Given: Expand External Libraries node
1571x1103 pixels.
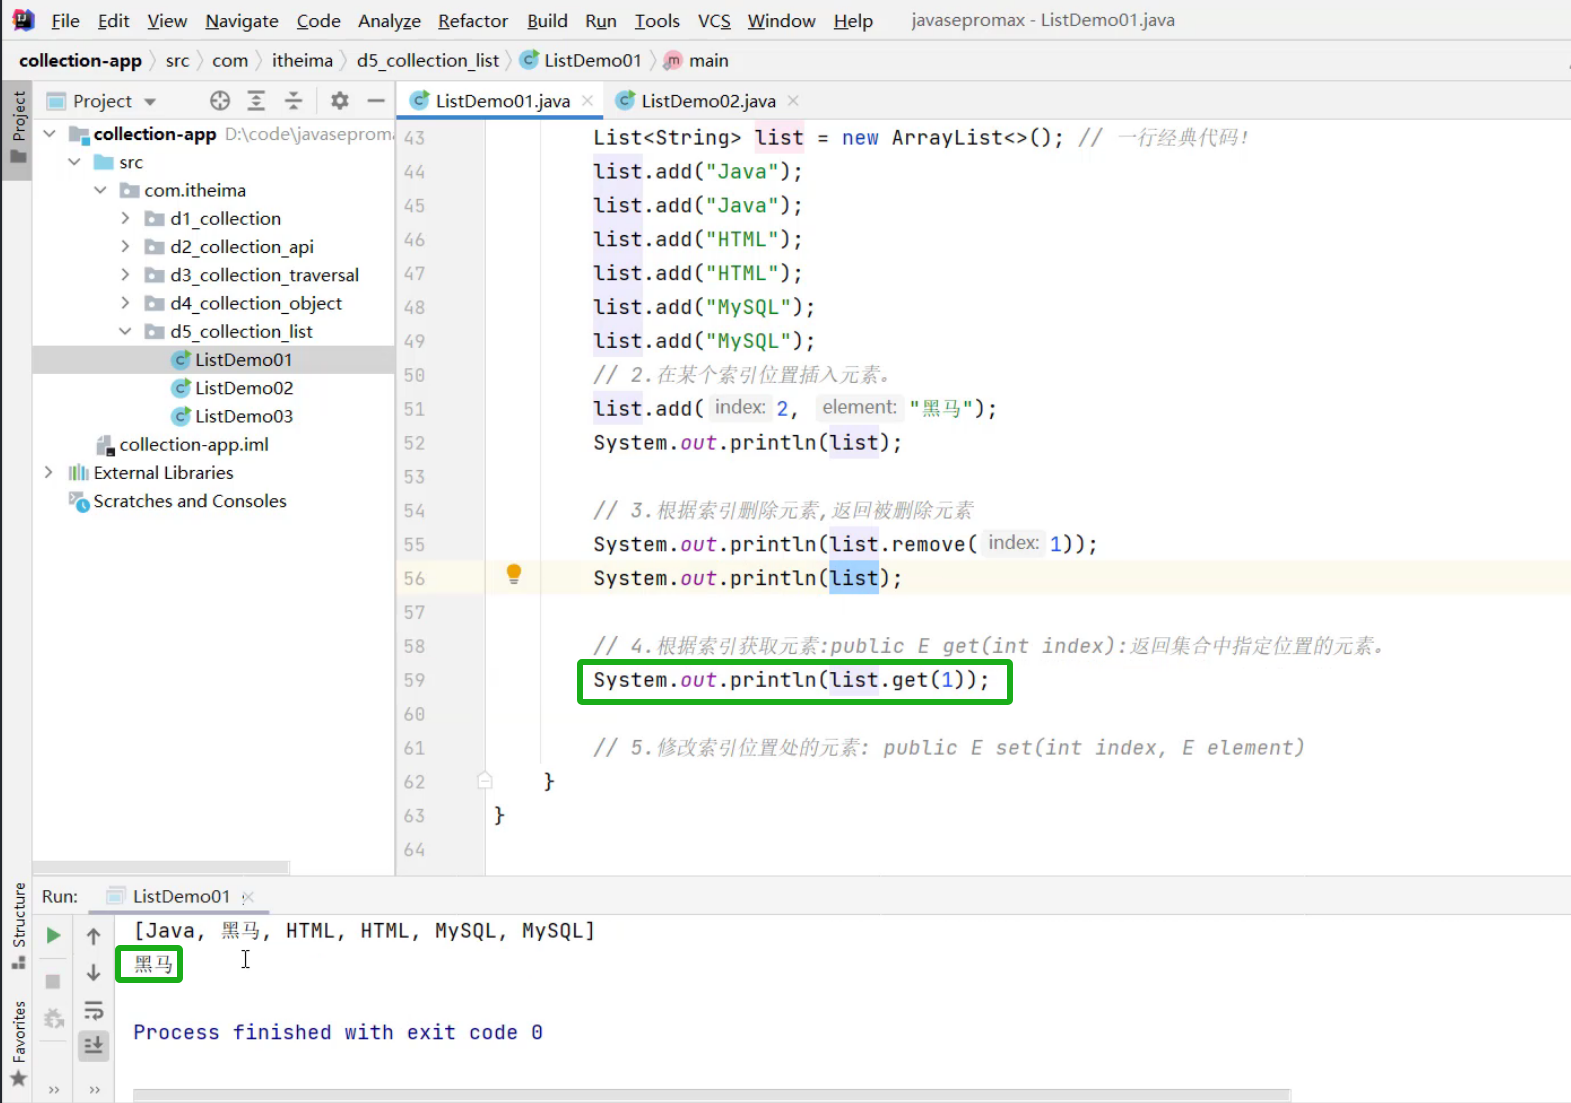Looking at the screenshot, I should (x=49, y=471).
